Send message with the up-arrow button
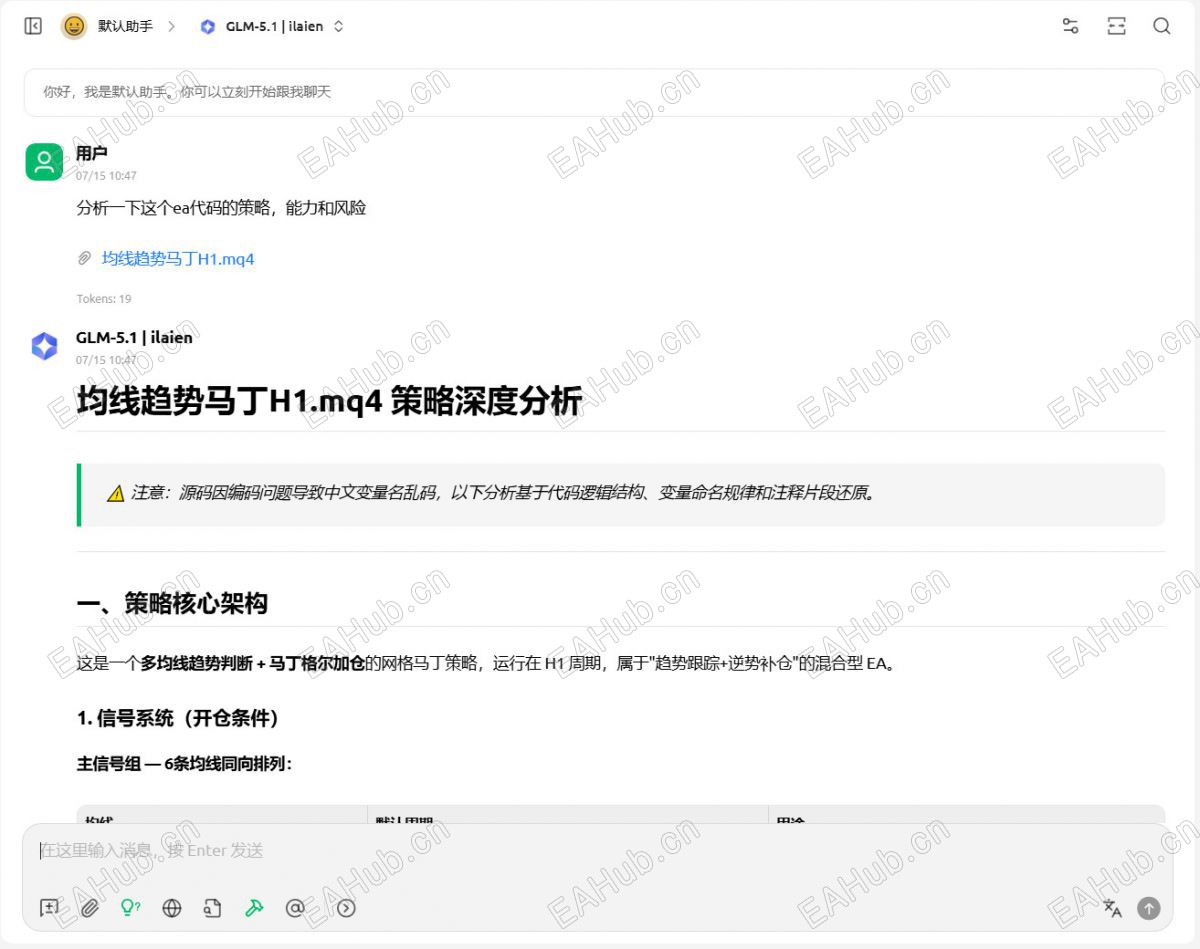 pos(1149,908)
